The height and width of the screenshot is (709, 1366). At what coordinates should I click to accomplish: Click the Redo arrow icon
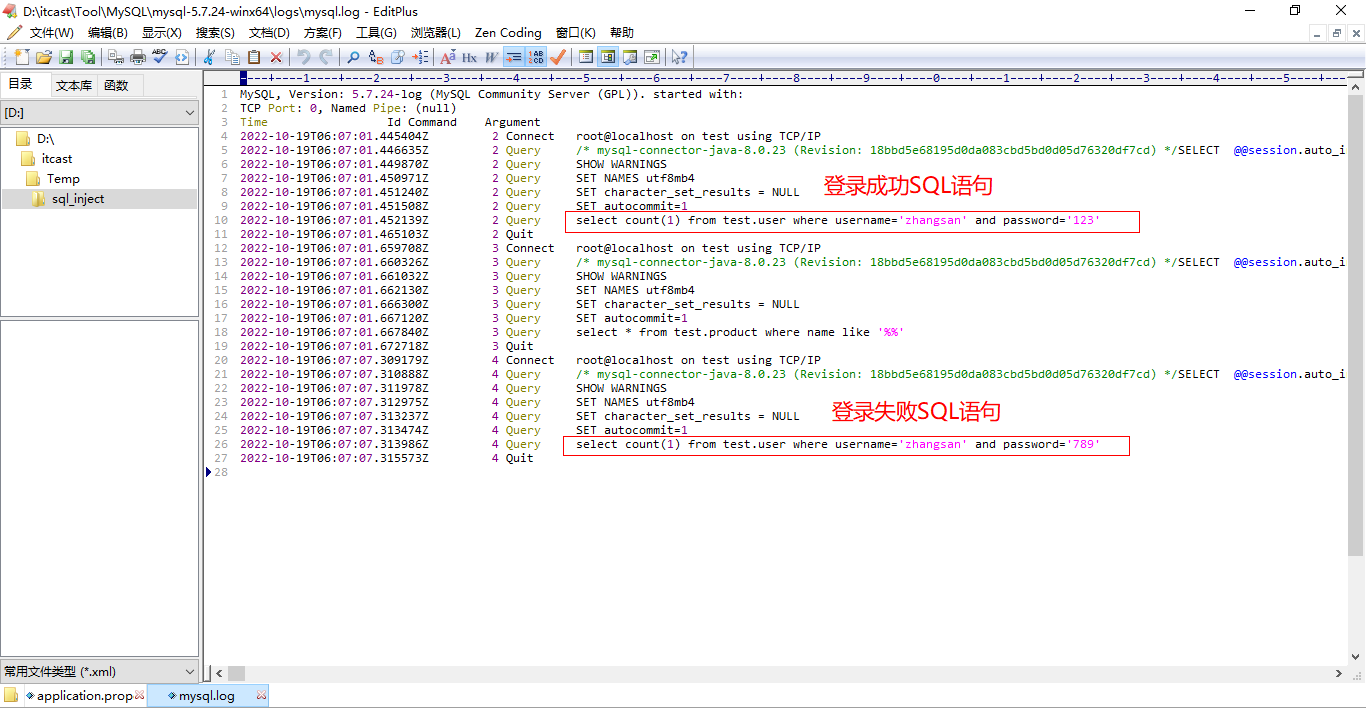pyautogui.click(x=326, y=57)
